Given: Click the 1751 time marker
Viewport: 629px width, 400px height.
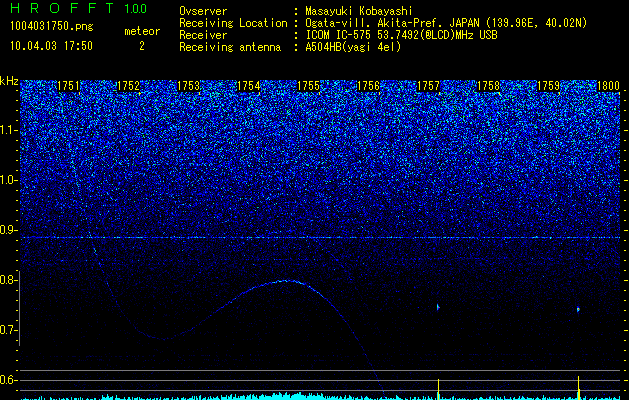Looking at the screenshot, I should pos(68,86).
